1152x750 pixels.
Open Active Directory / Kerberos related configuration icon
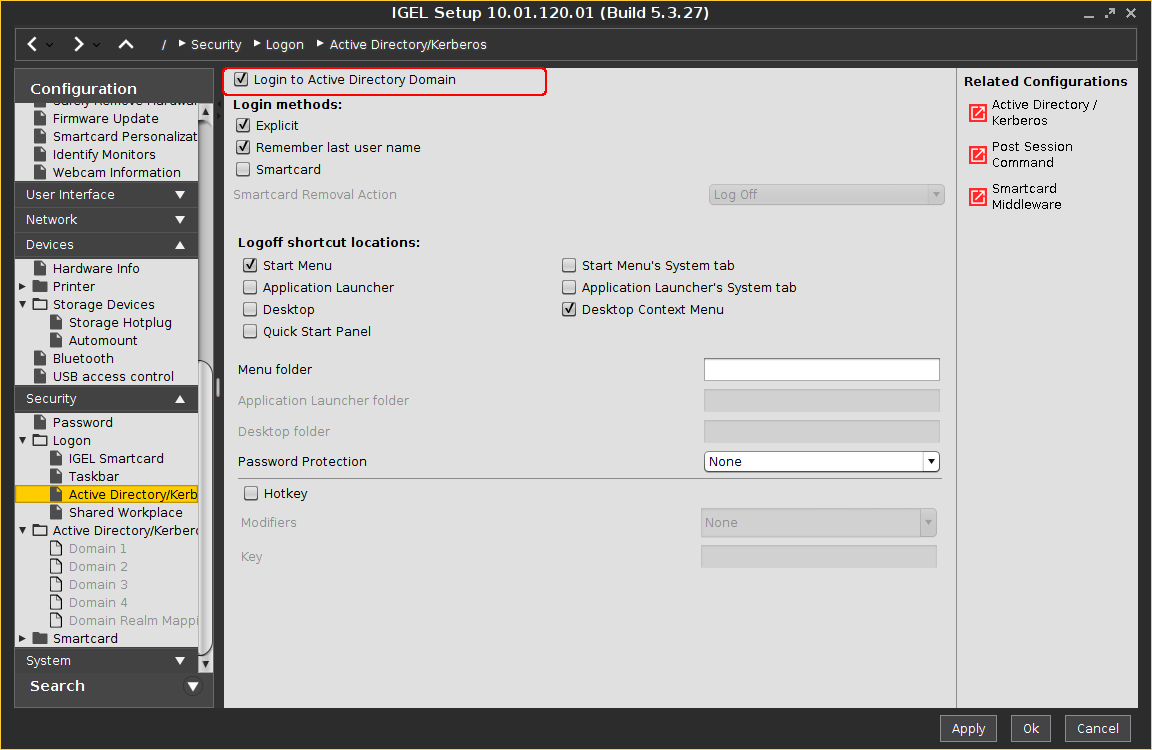click(x=977, y=113)
